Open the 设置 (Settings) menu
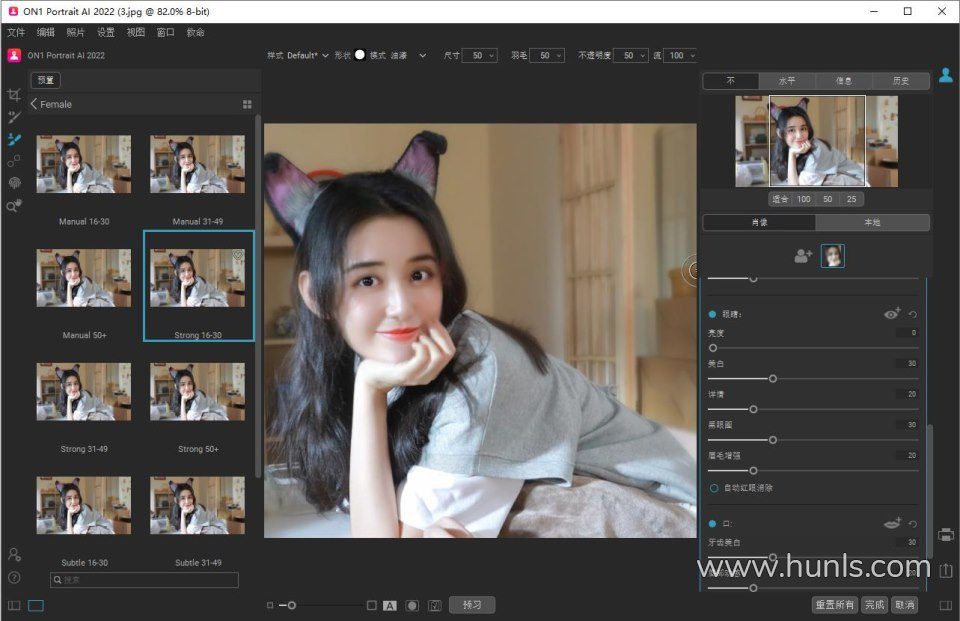Viewport: 960px width, 621px height. coord(106,32)
